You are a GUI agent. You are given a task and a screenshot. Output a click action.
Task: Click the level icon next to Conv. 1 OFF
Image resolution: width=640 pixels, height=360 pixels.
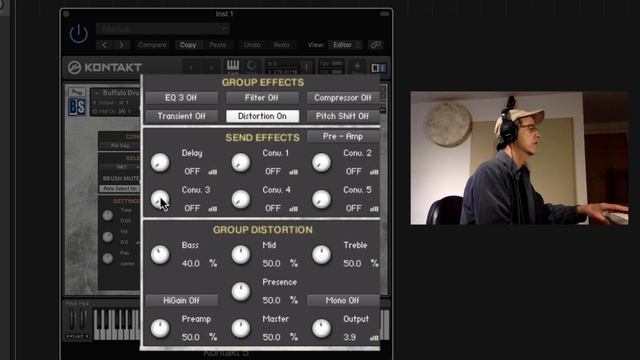(x=293, y=172)
